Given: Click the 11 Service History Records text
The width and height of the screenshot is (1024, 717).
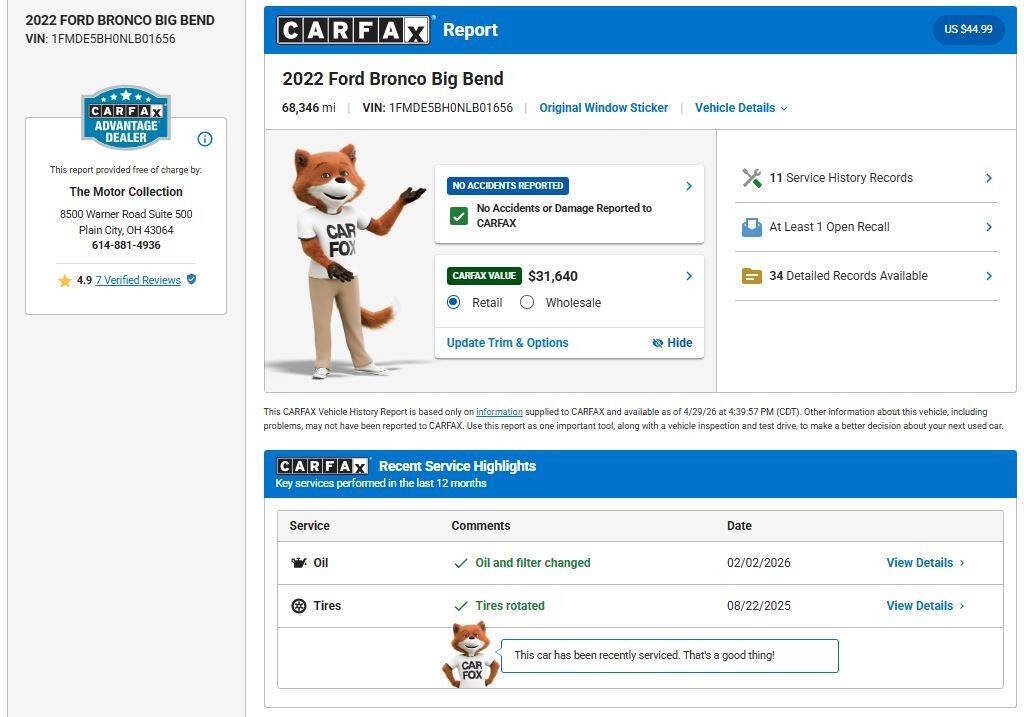Looking at the screenshot, I should point(840,178).
